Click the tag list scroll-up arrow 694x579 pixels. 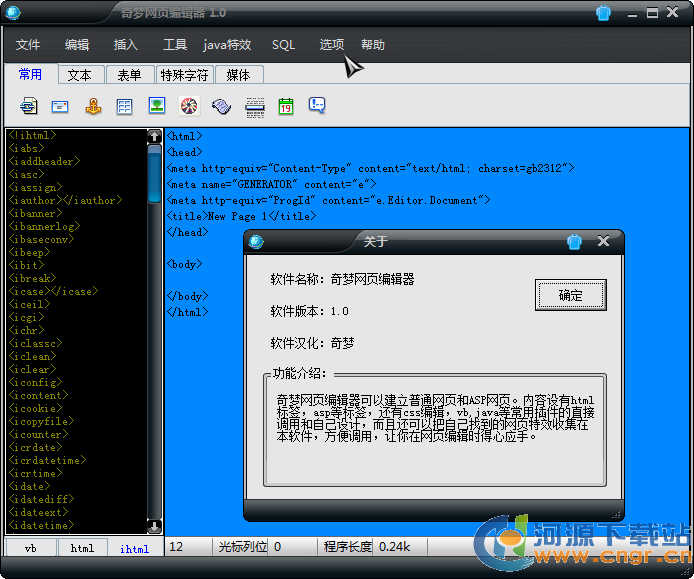(x=154, y=136)
